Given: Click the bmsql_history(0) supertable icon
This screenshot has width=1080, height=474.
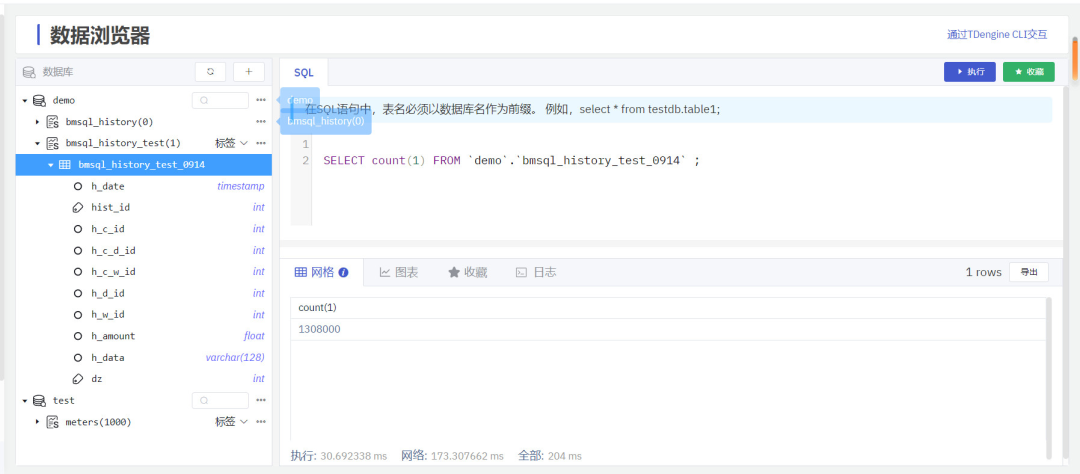Looking at the screenshot, I should click(52, 122).
